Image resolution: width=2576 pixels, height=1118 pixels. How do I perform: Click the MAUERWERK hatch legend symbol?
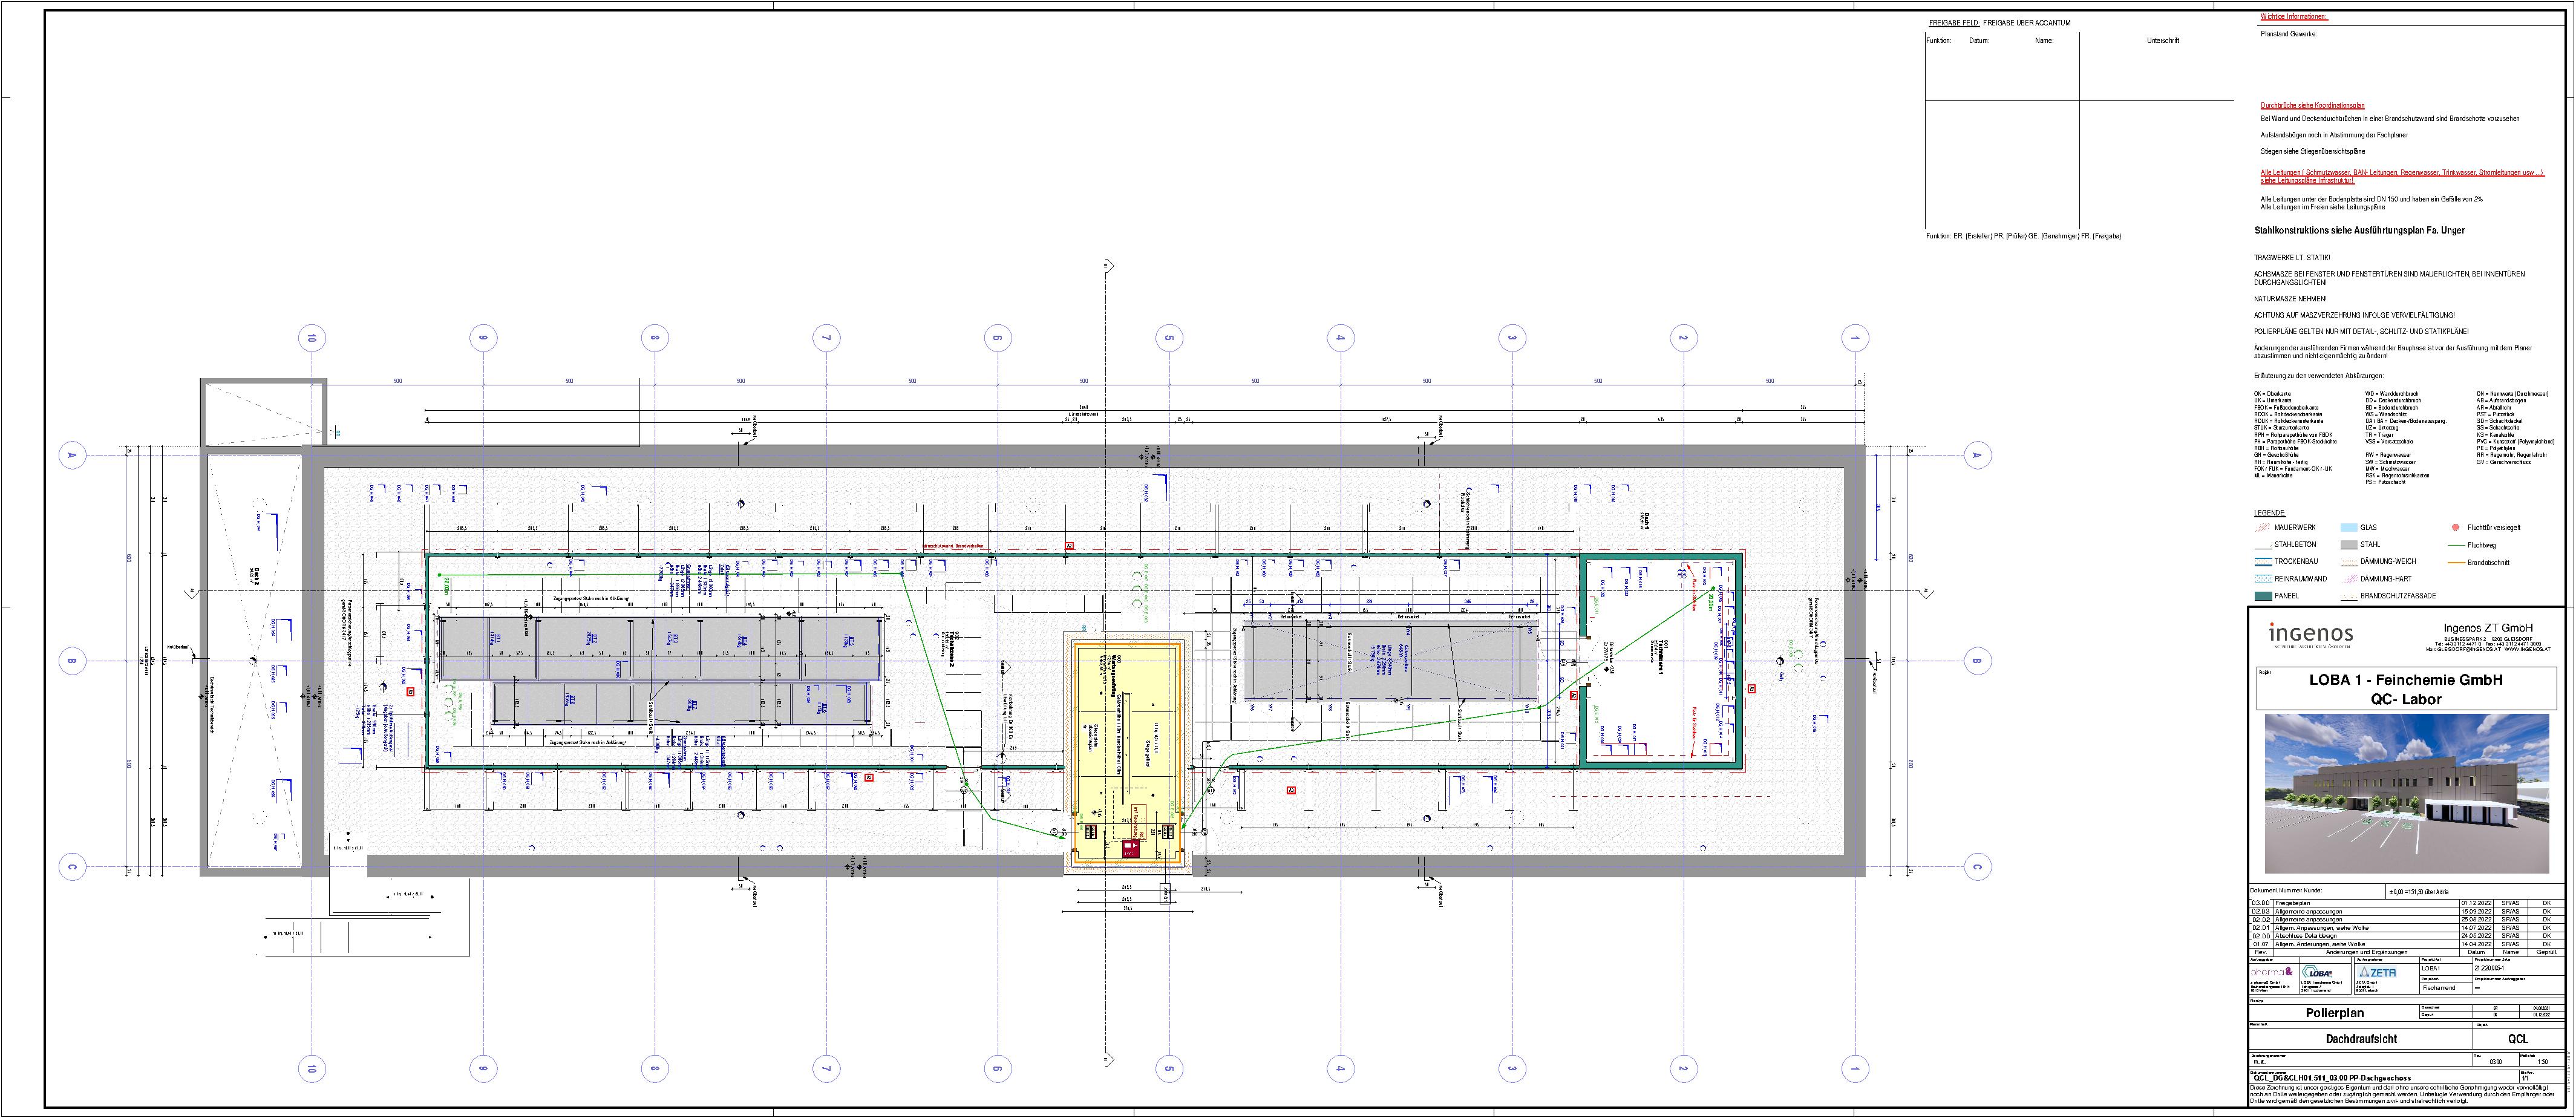tap(2262, 528)
